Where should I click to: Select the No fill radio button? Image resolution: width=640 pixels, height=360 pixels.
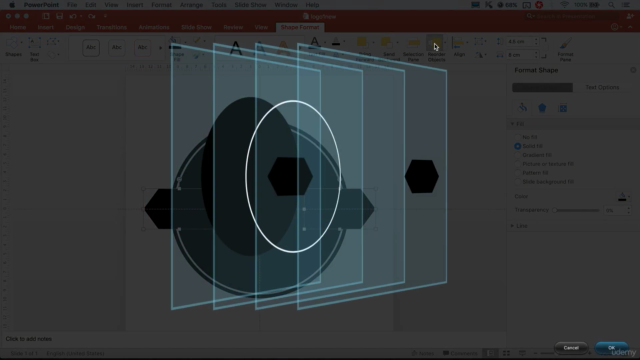(x=518, y=137)
